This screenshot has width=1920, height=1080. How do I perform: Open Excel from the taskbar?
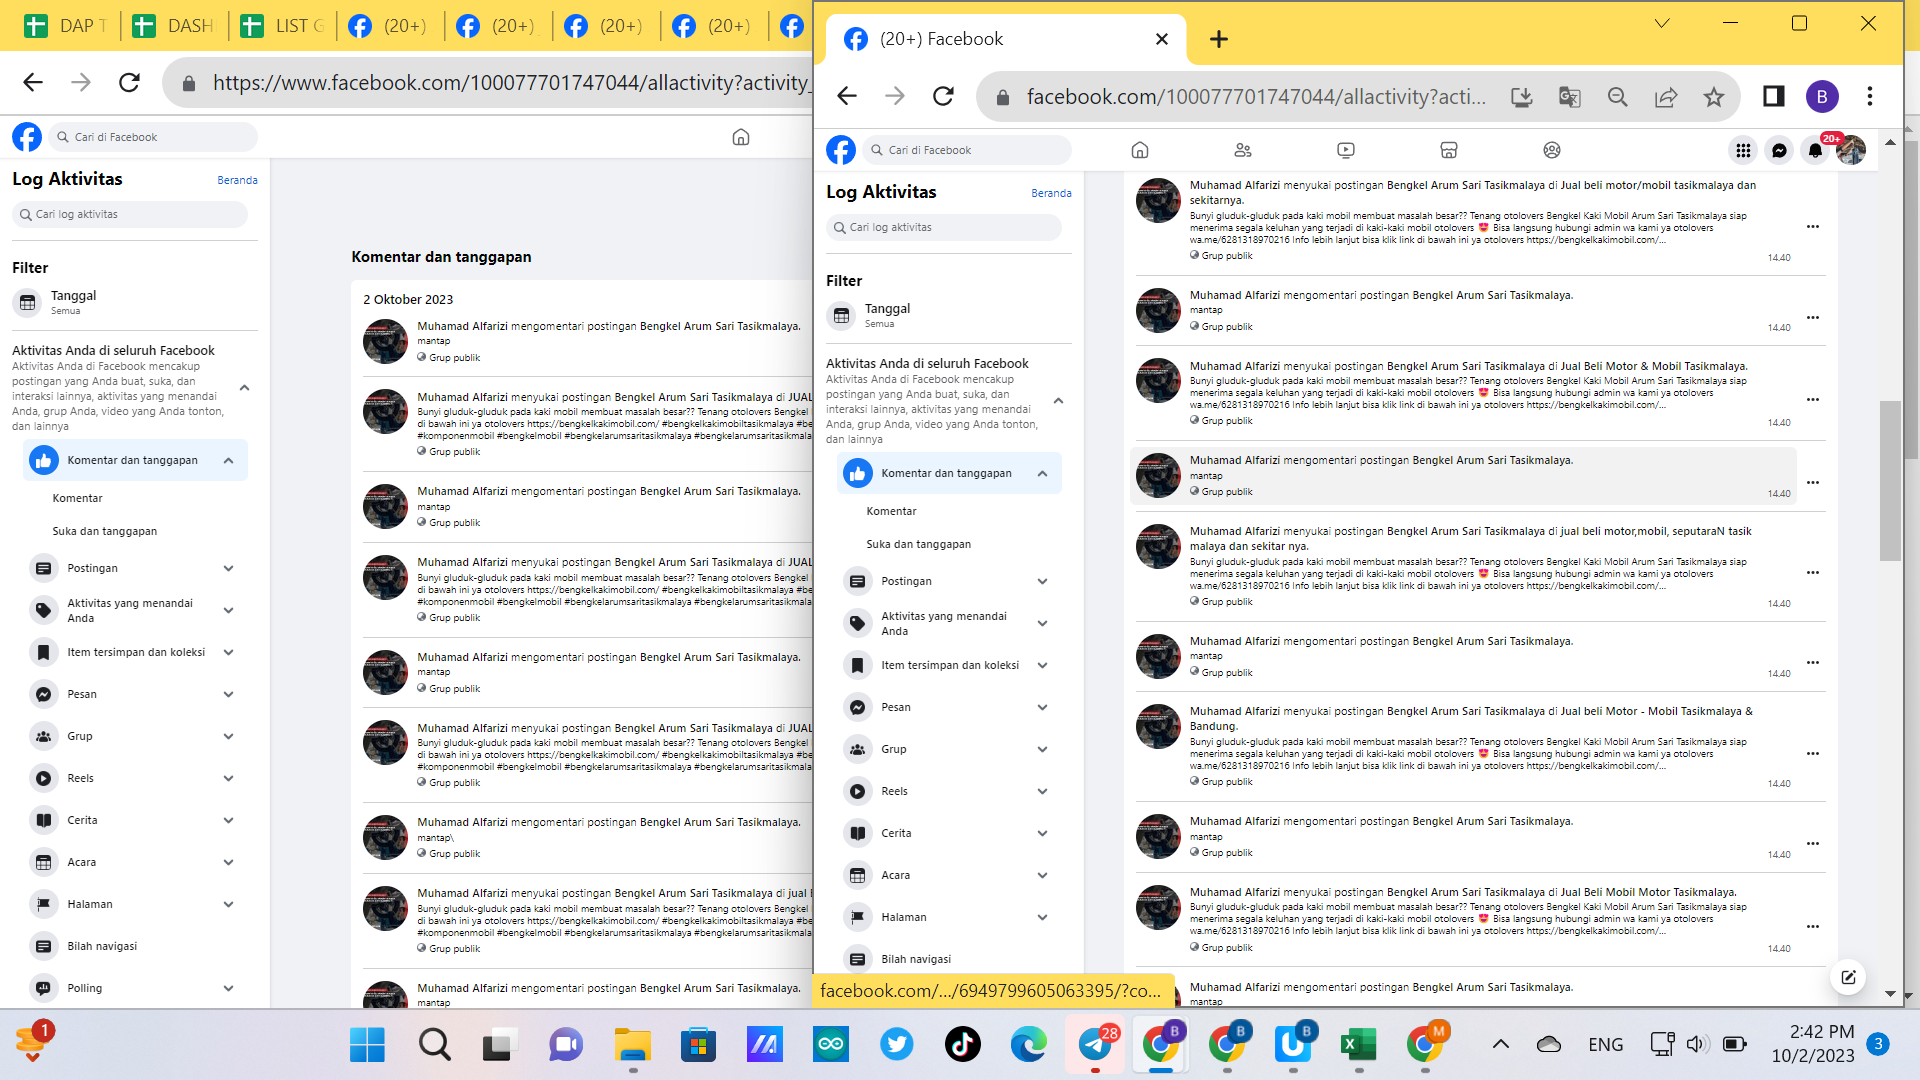(x=1358, y=1044)
